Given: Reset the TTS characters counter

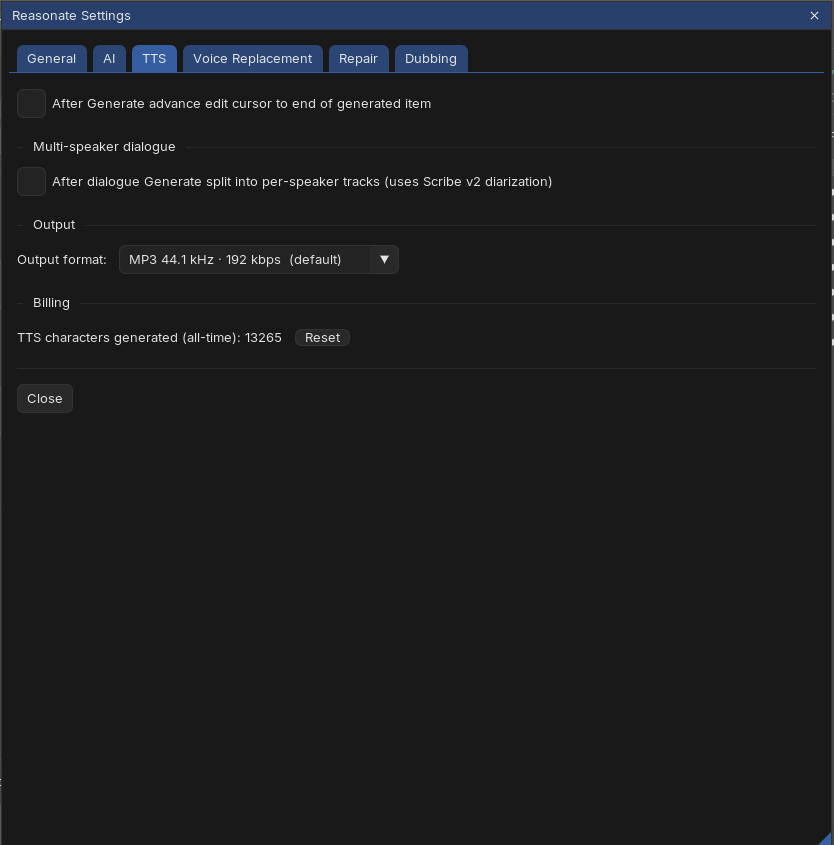Looking at the screenshot, I should [x=322, y=338].
